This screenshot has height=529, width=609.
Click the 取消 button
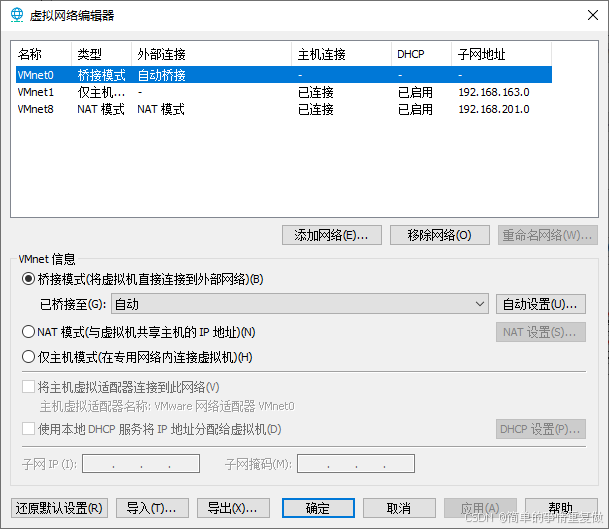(x=399, y=508)
